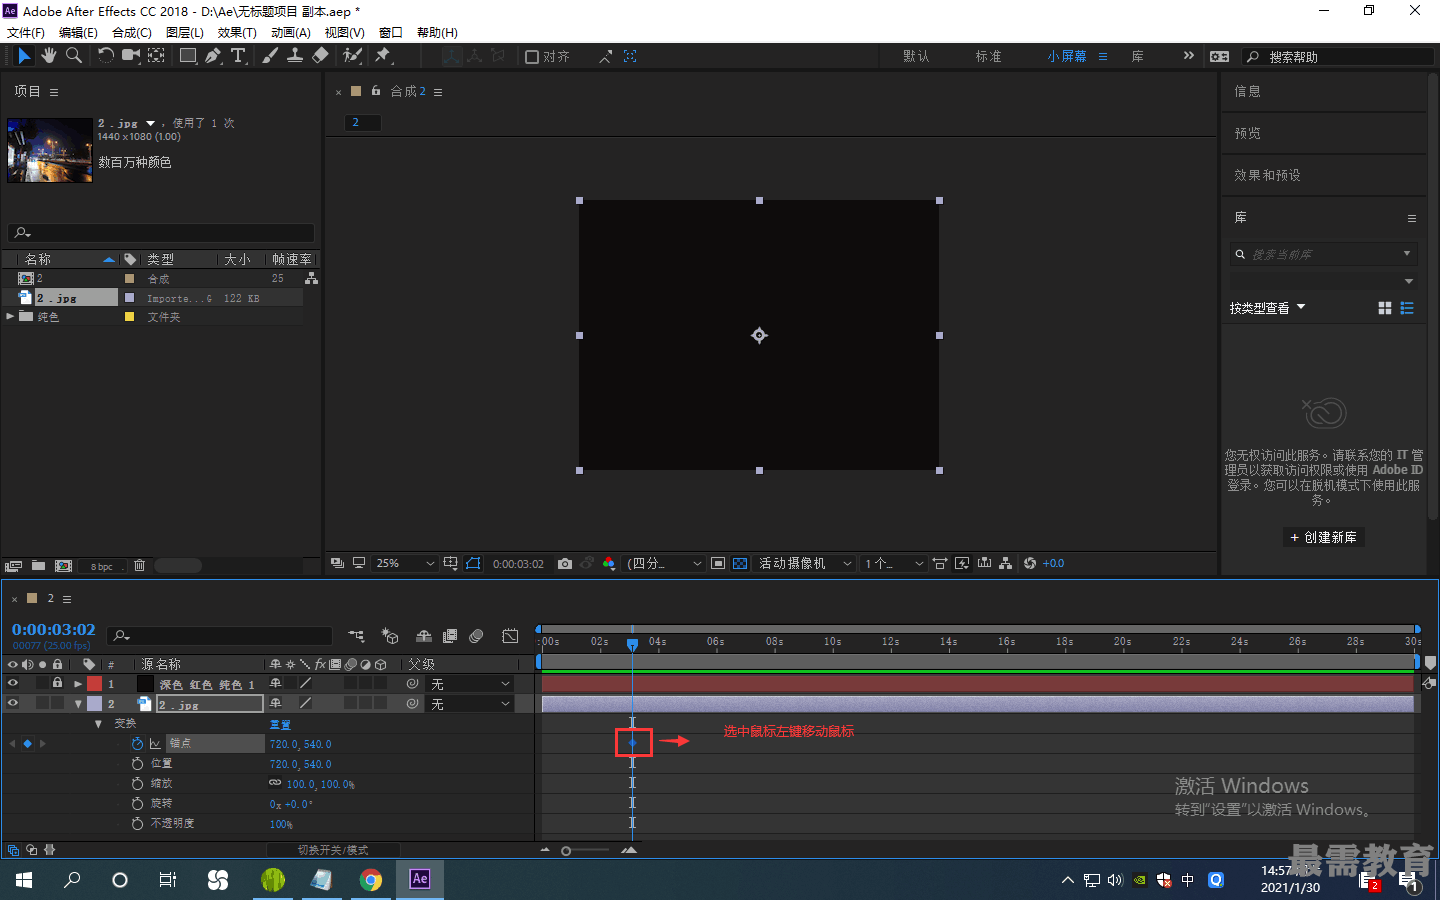Select the Pan Behind anchor point tool
Viewport: 1440px width, 900px height.
coord(157,56)
